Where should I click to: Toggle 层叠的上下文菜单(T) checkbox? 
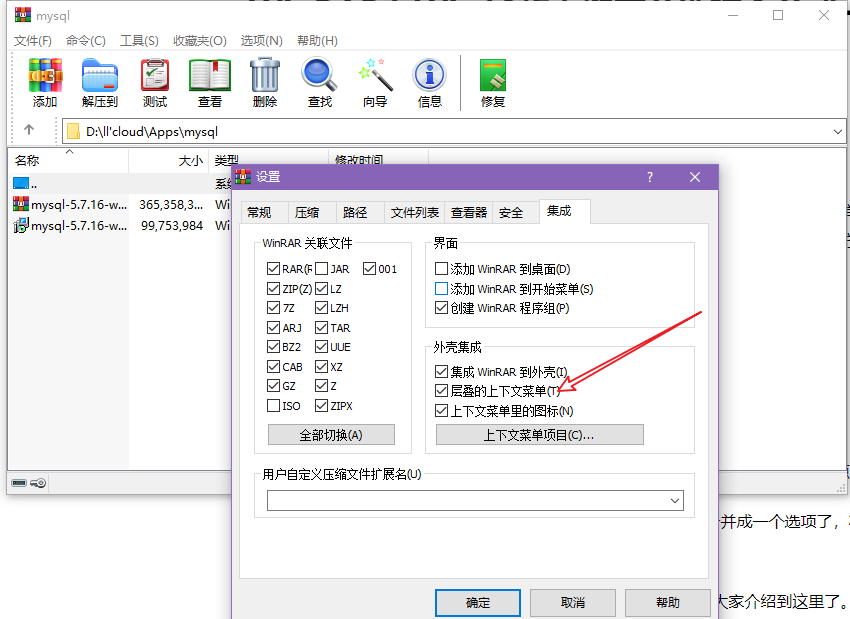tap(441, 391)
